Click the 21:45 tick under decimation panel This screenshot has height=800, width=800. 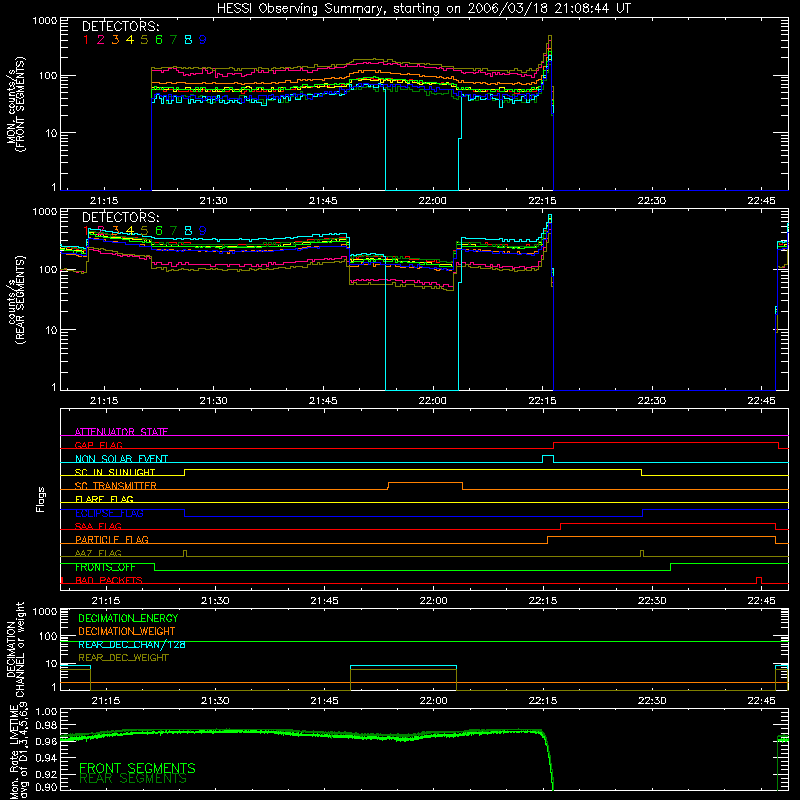(324, 701)
